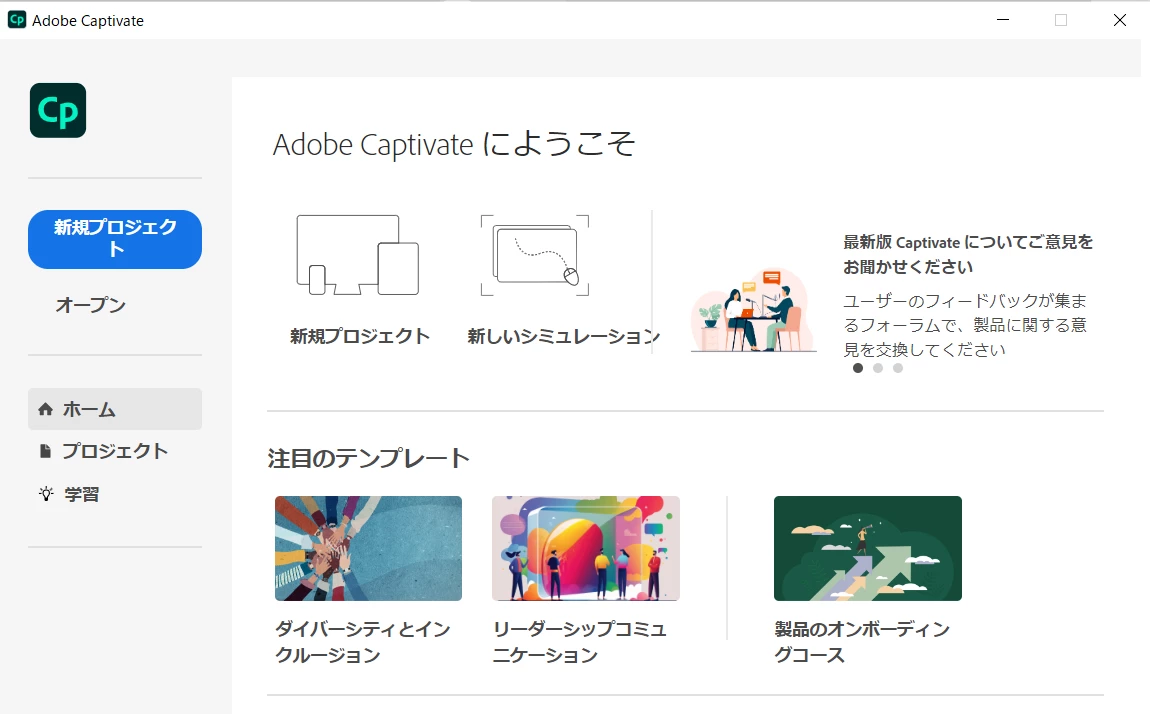Click the ユーザーのフィードバック description text

click(x=965, y=325)
